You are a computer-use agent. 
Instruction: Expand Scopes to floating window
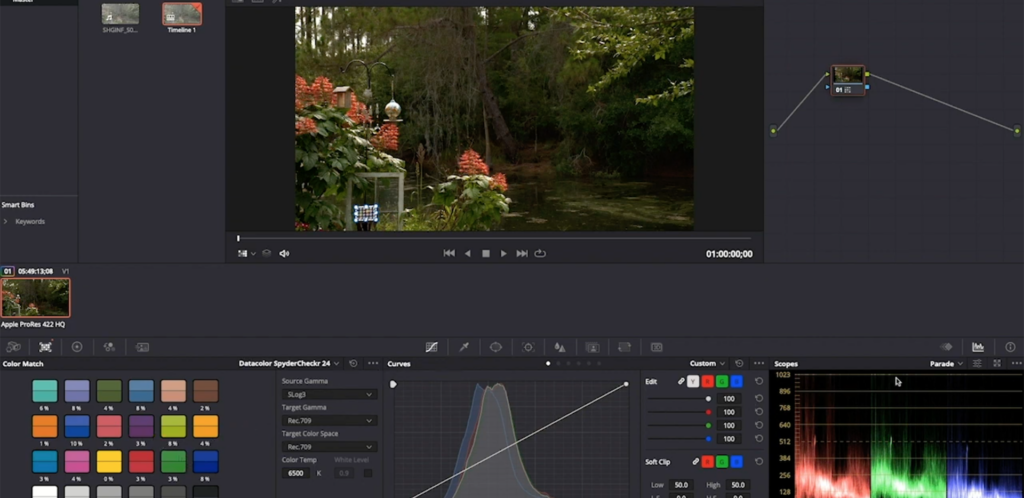(997, 364)
